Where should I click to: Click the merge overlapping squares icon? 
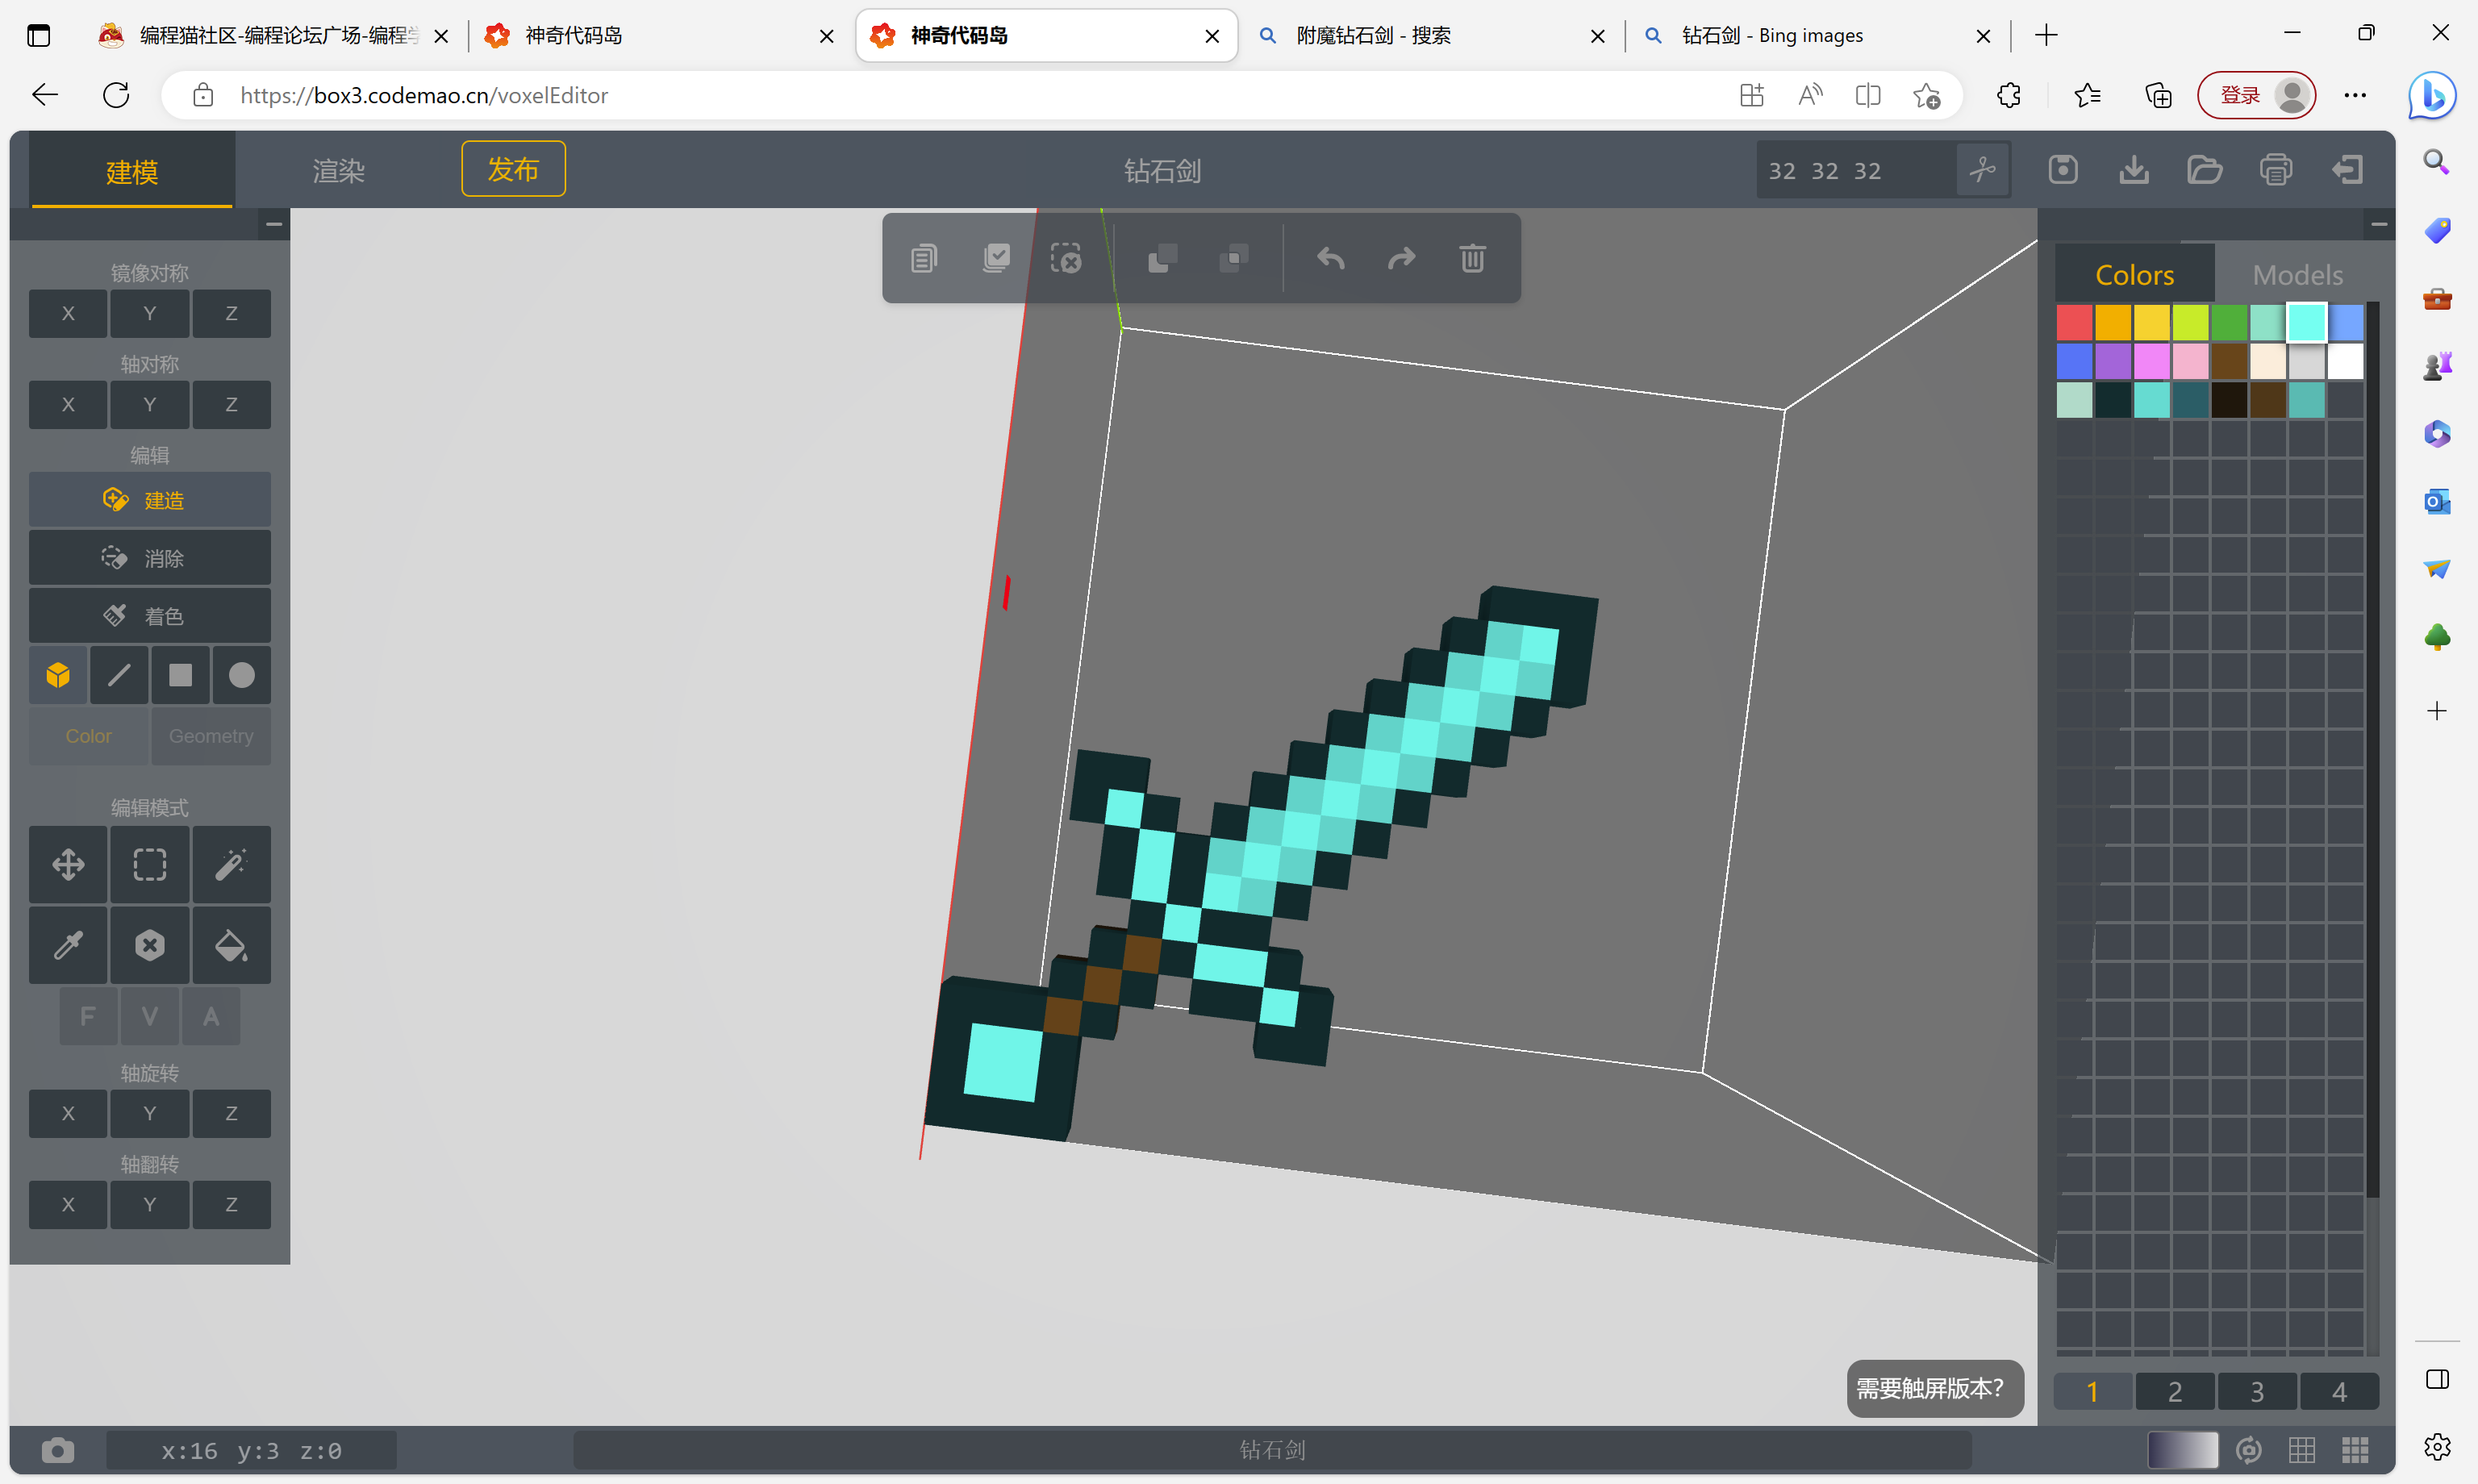[1162, 259]
